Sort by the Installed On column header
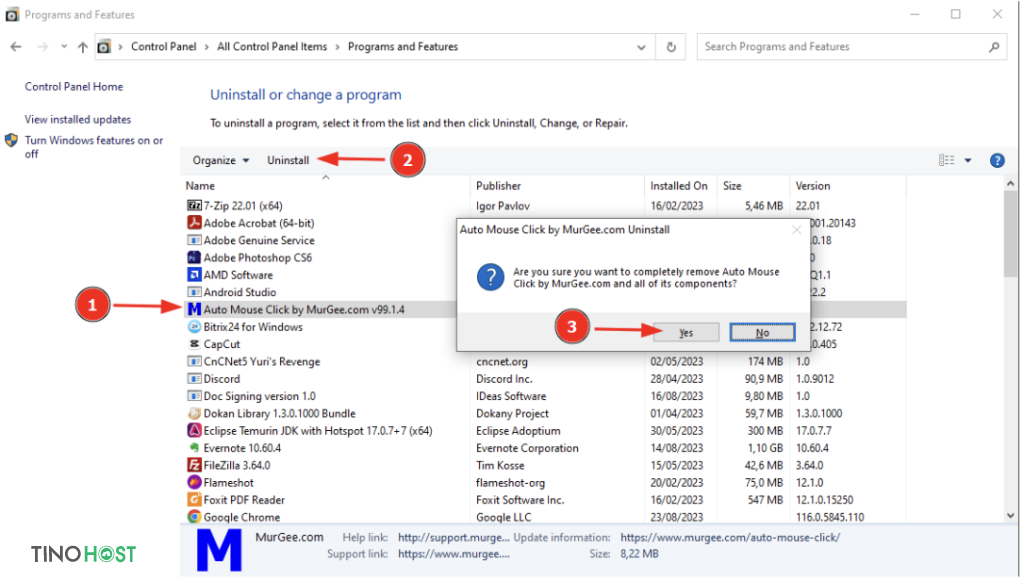This screenshot has height=581, width=1024. tap(679, 186)
